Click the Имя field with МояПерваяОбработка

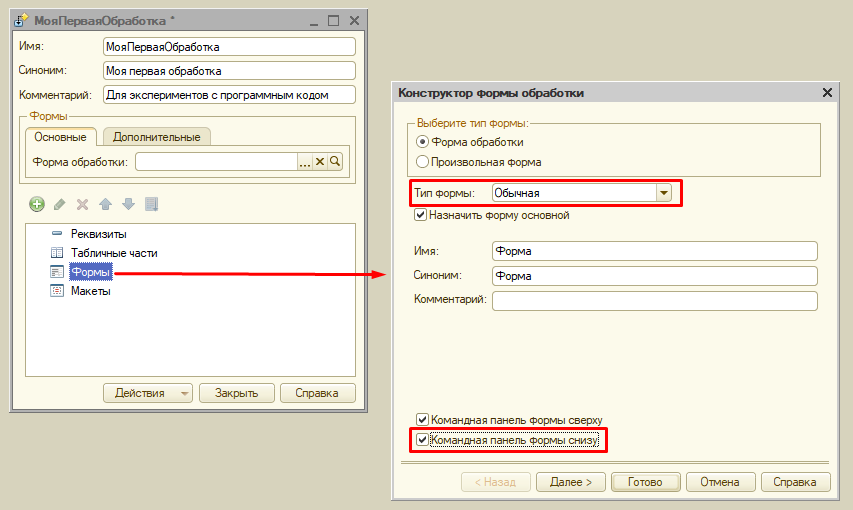coord(229,47)
